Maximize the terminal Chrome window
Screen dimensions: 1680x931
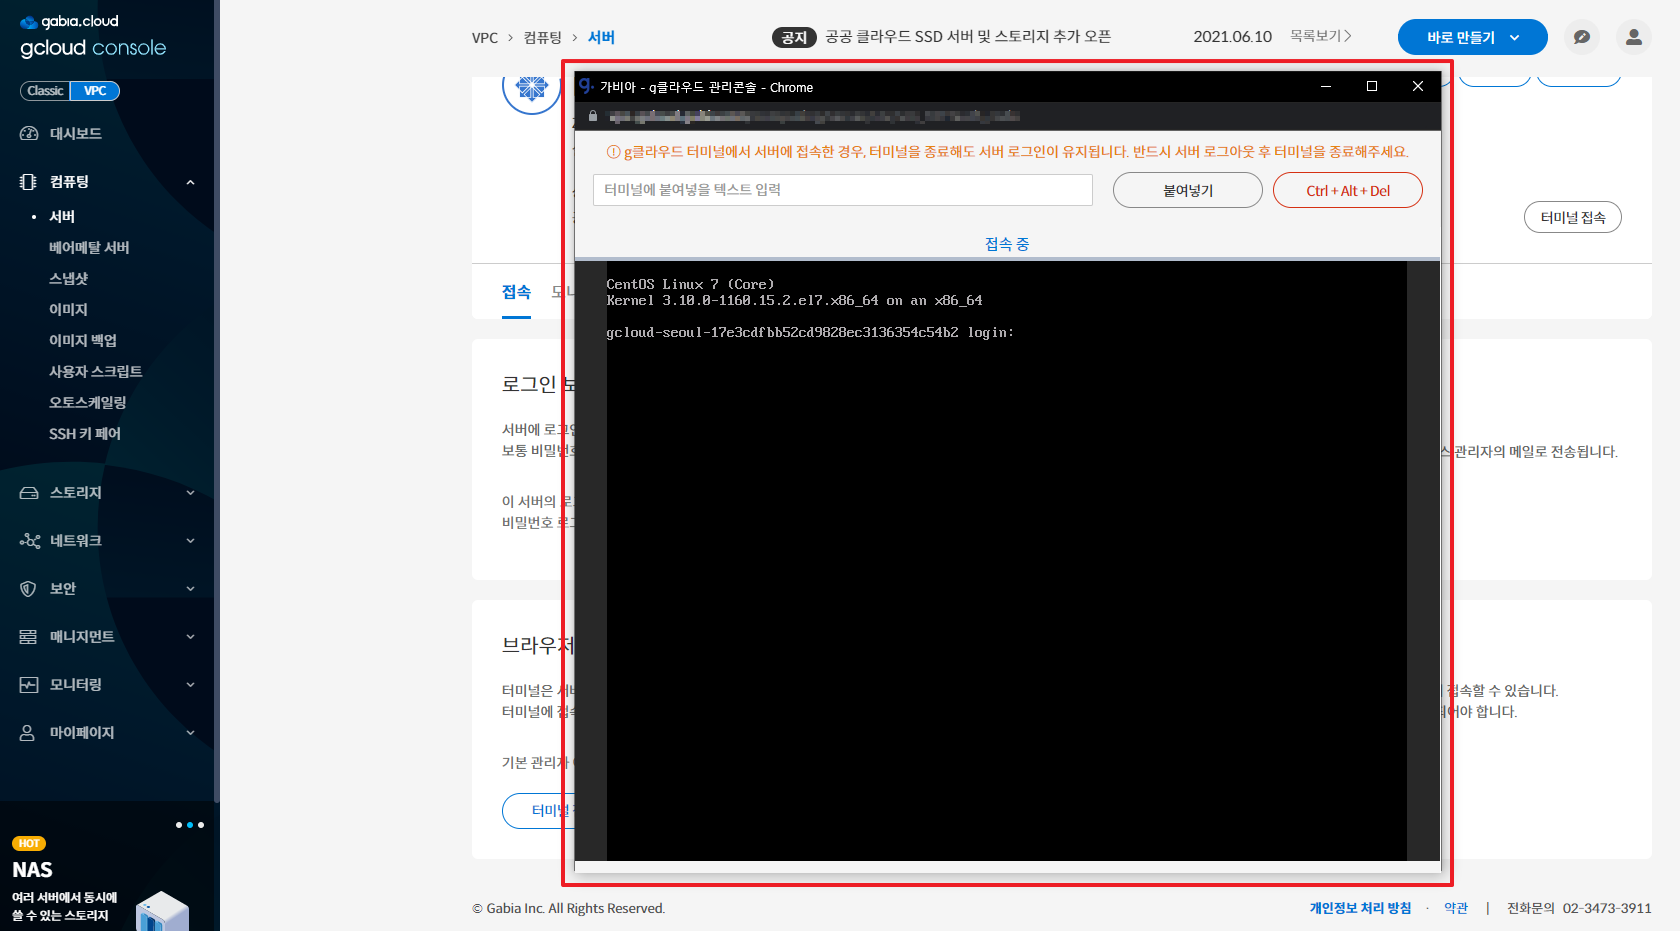point(1372,86)
